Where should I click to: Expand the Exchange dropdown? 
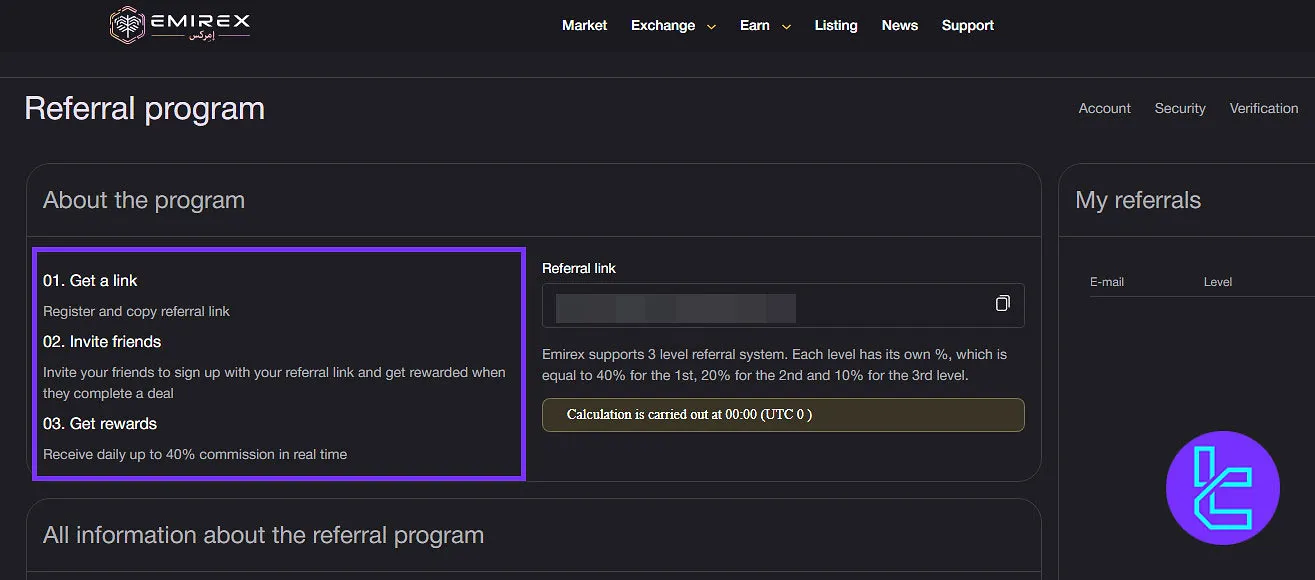point(663,25)
